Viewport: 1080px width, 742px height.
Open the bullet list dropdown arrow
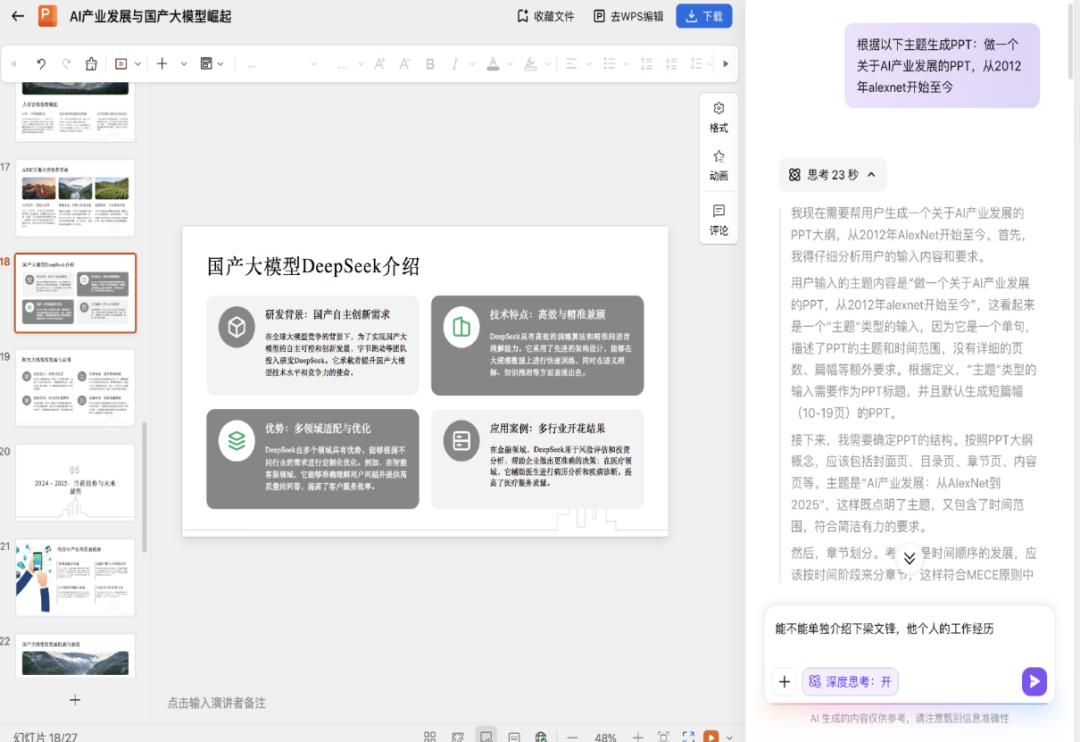click(626, 62)
